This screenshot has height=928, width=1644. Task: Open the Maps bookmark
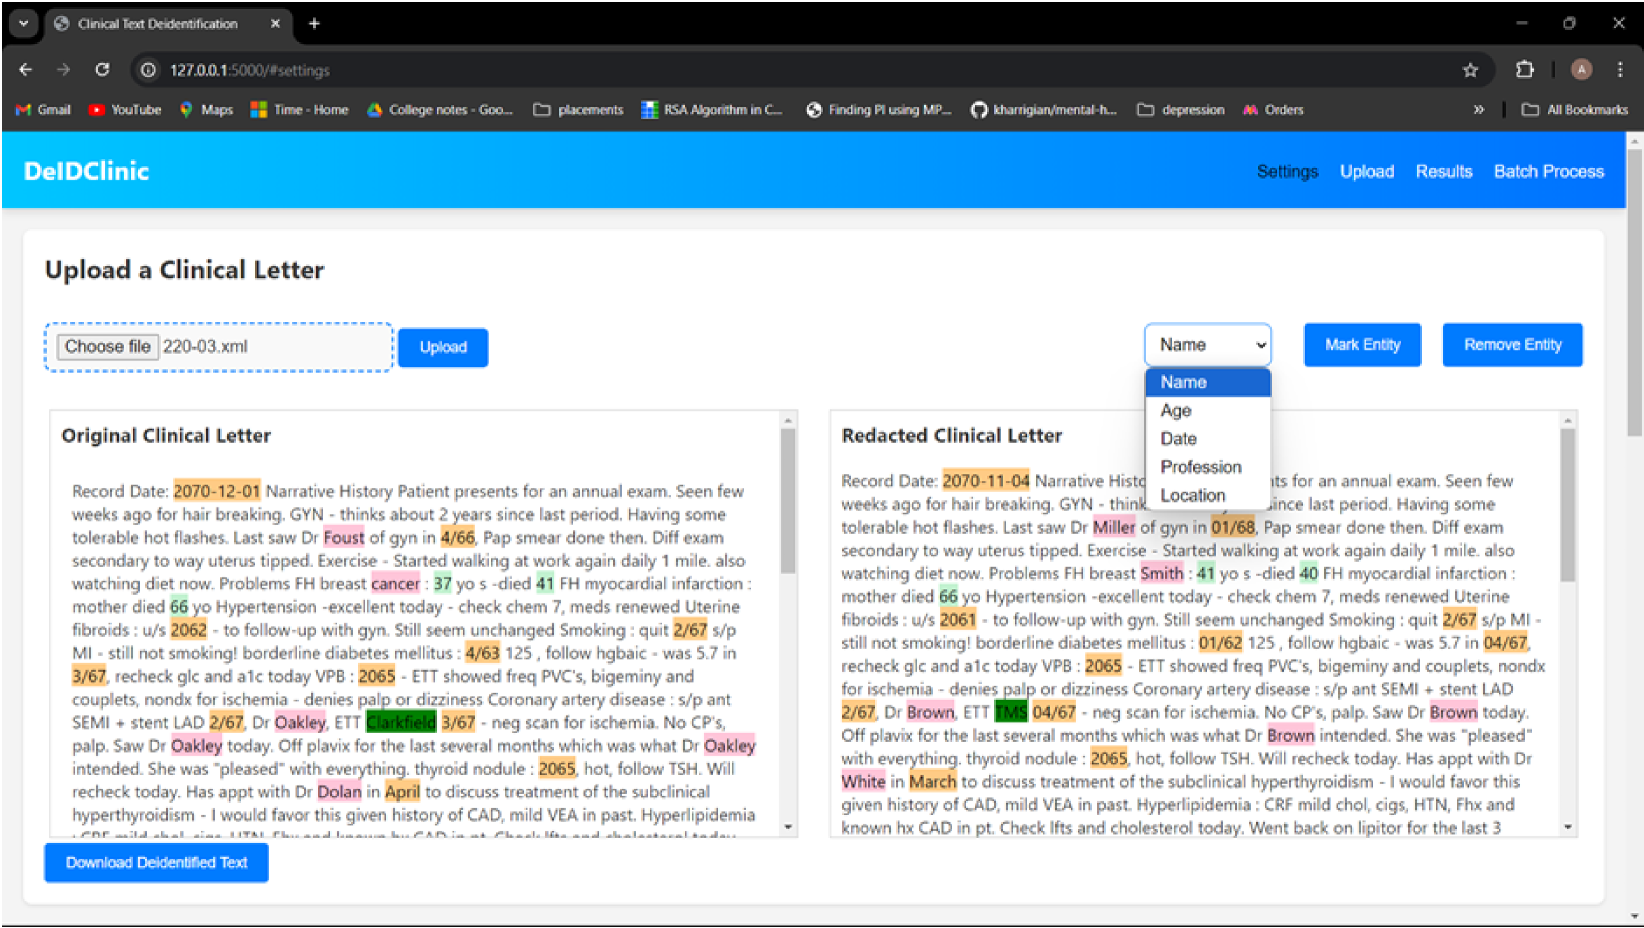(x=206, y=110)
